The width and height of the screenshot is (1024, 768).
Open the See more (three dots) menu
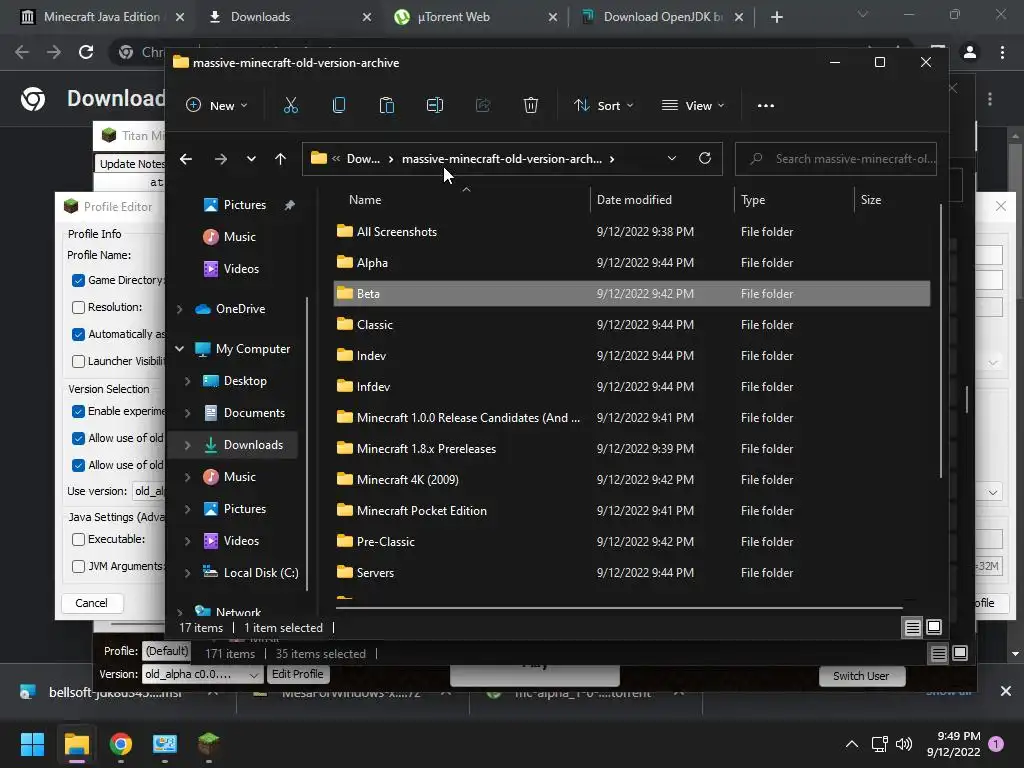click(765, 105)
